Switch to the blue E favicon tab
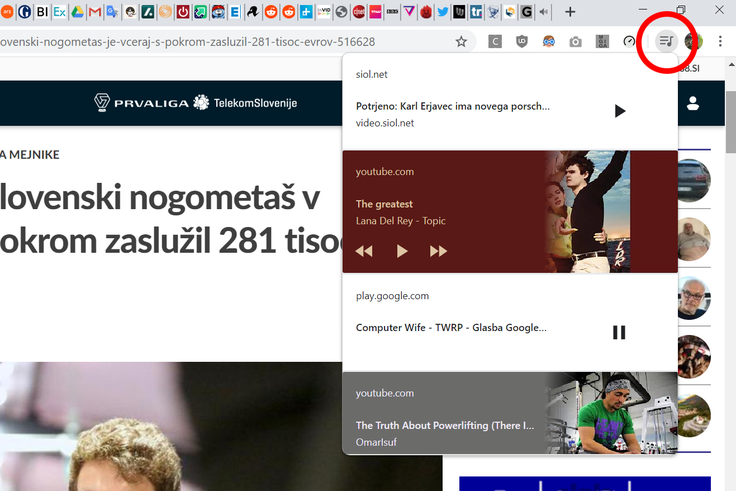 (x=235, y=12)
